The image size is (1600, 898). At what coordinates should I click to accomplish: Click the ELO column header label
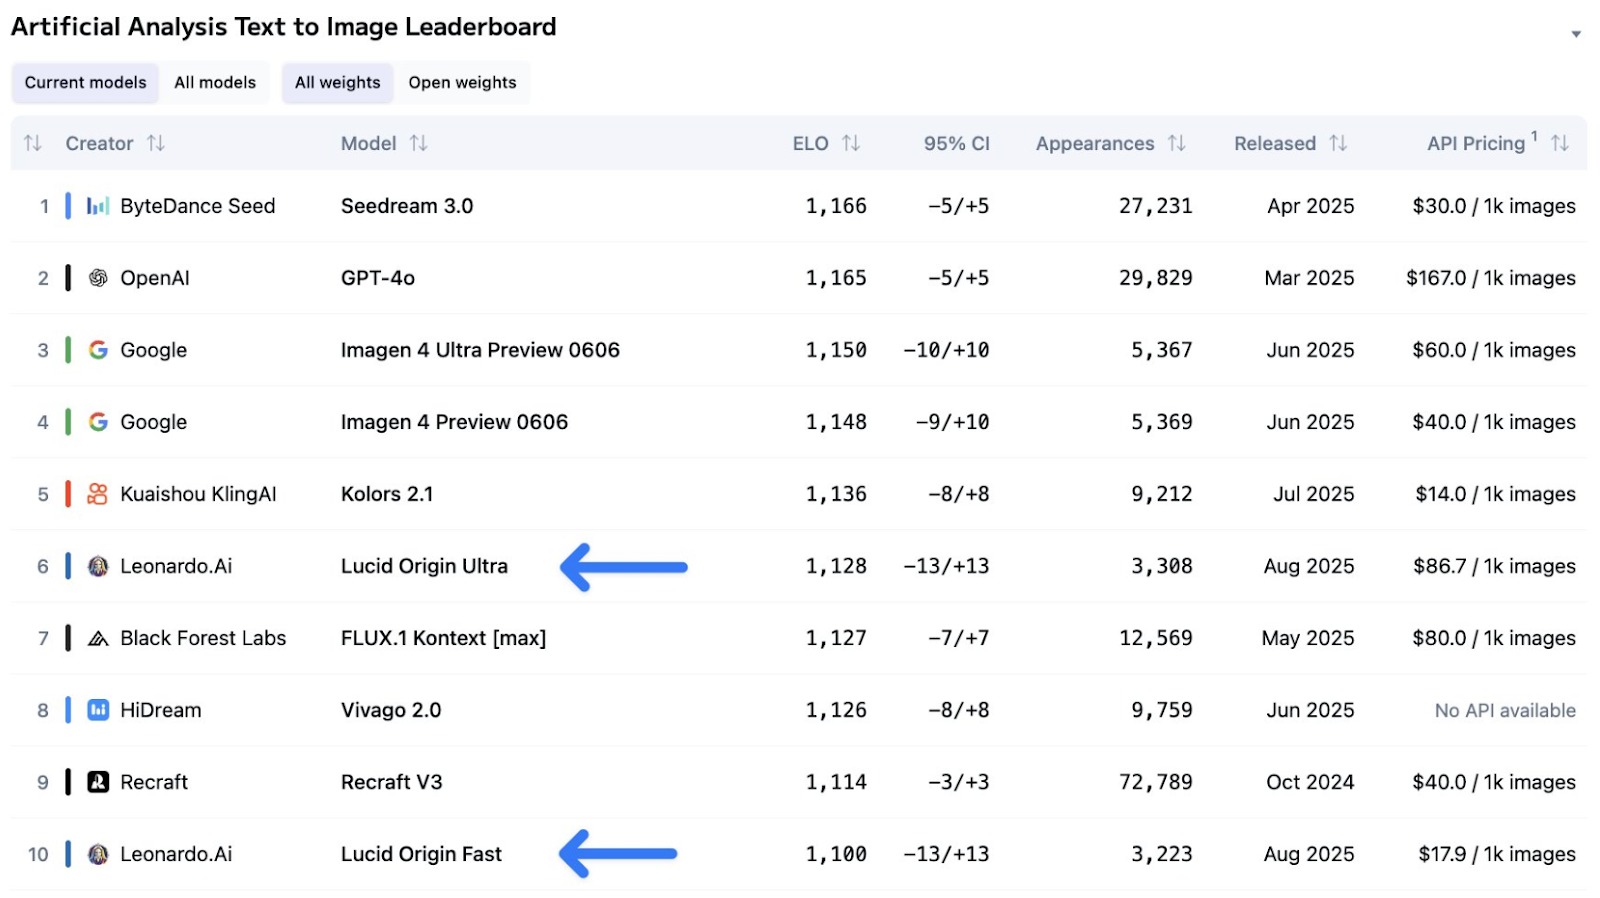(x=811, y=143)
